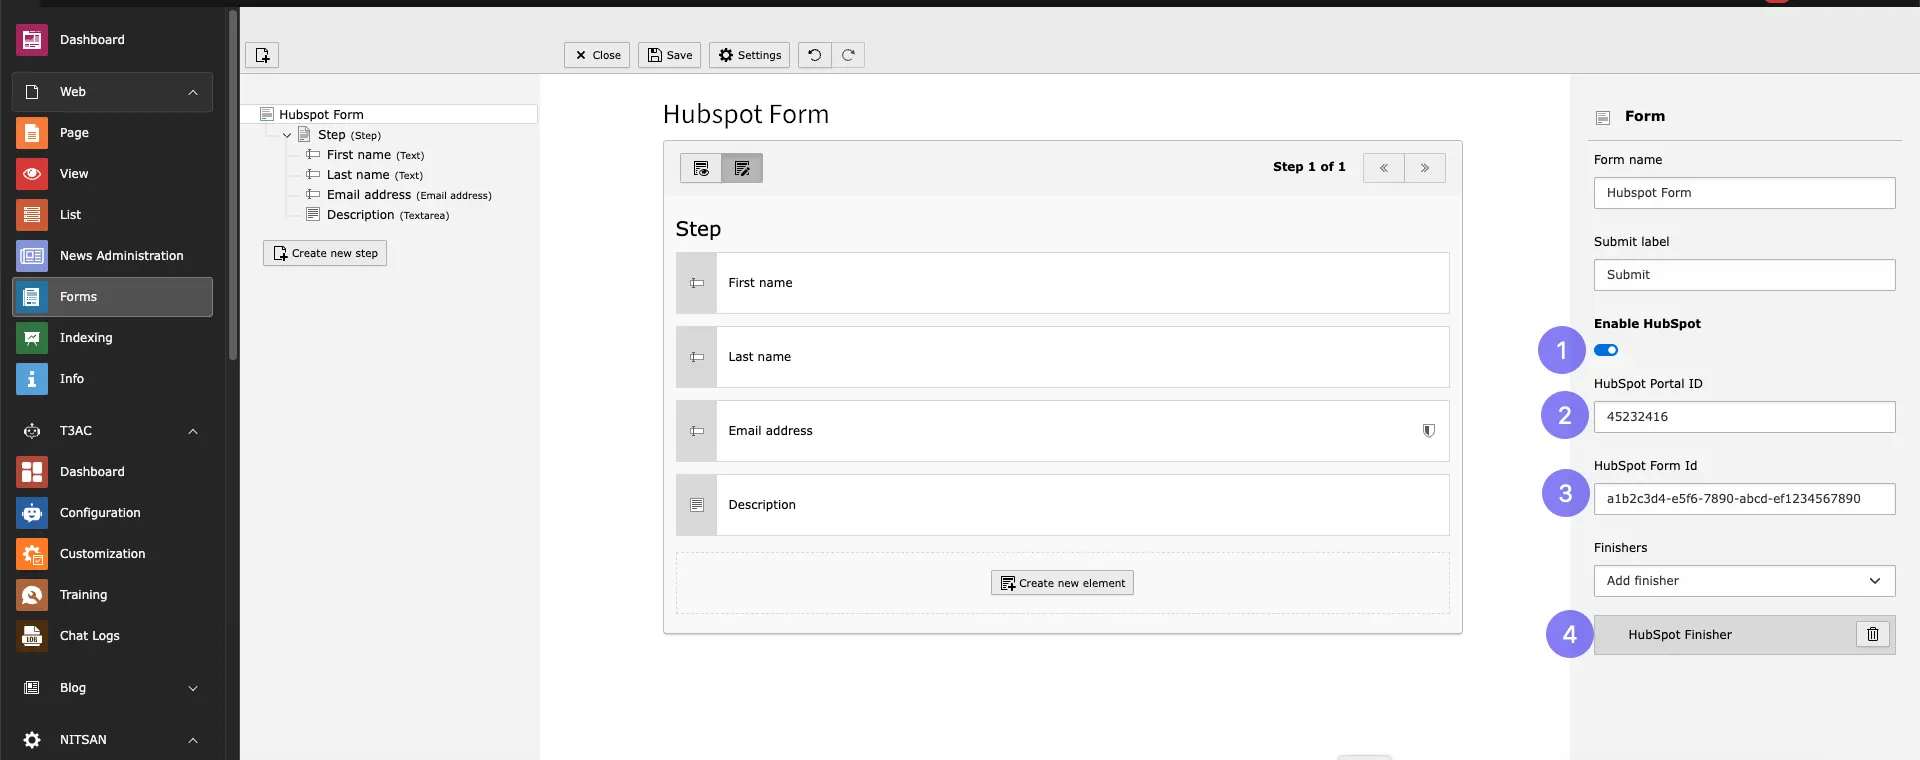
Task: Collapse the T3AC module group
Action: (193, 431)
